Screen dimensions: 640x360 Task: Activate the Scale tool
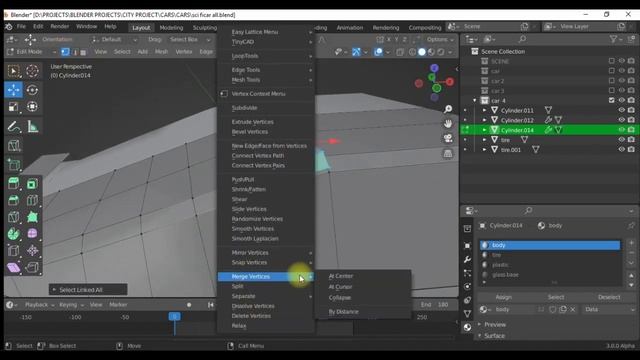[13, 107]
